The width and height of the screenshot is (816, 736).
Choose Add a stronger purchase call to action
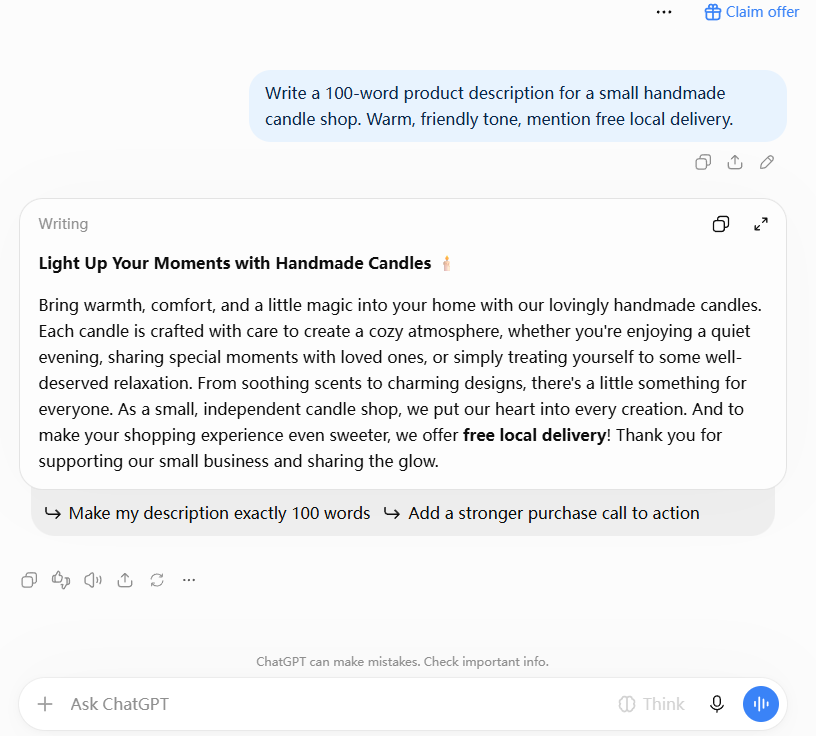point(541,513)
